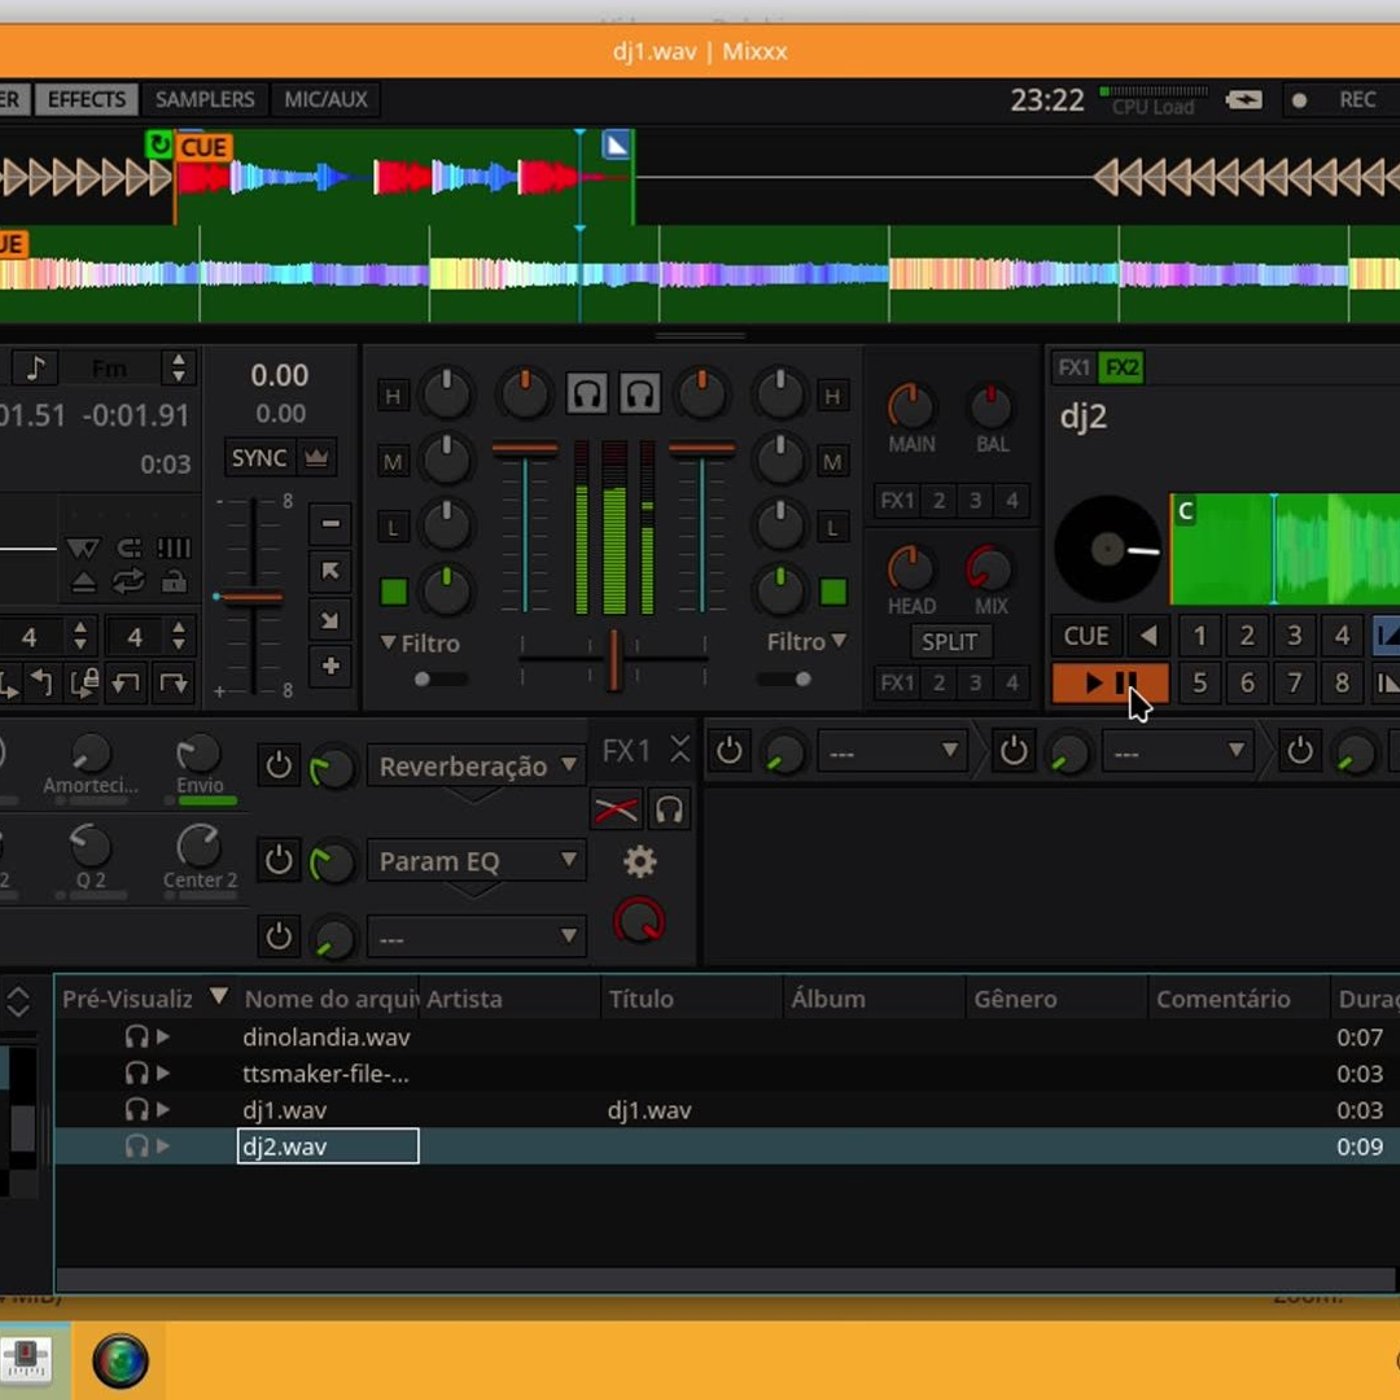Viewport: 1400px width, 1400px height.
Task: Activate hotcue 1 on deck dj2
Action: click(x=1200, y=636)
